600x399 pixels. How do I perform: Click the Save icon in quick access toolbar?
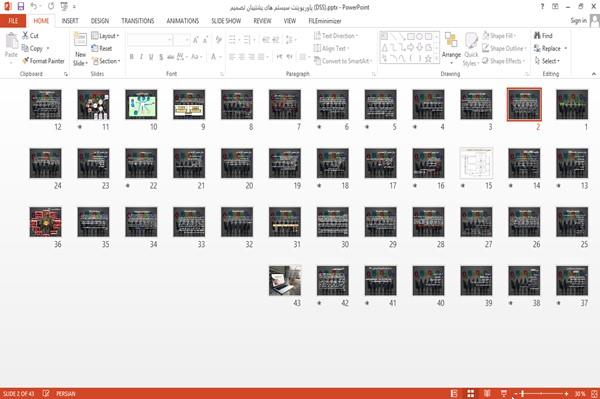tap(21, 7)
